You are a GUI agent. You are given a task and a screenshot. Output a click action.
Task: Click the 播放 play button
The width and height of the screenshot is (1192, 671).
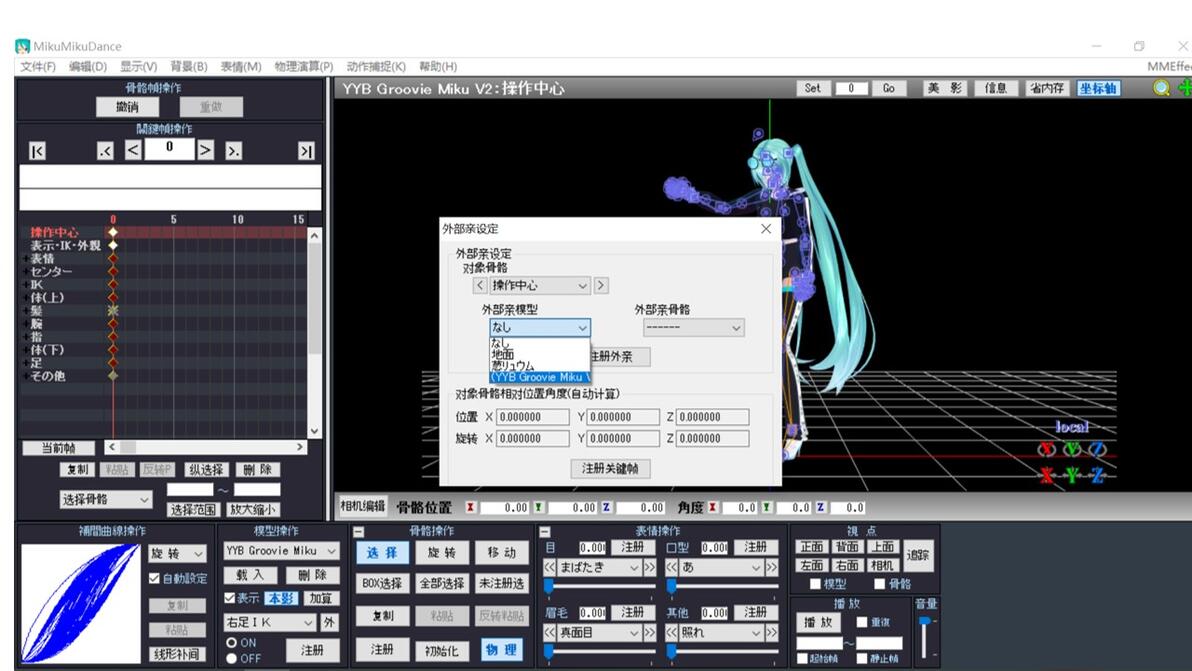pos(819,622)
